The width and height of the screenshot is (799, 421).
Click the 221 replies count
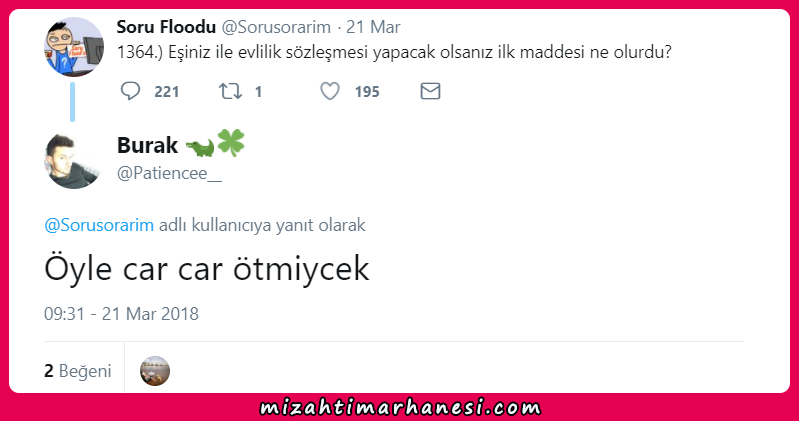(167, 92)
